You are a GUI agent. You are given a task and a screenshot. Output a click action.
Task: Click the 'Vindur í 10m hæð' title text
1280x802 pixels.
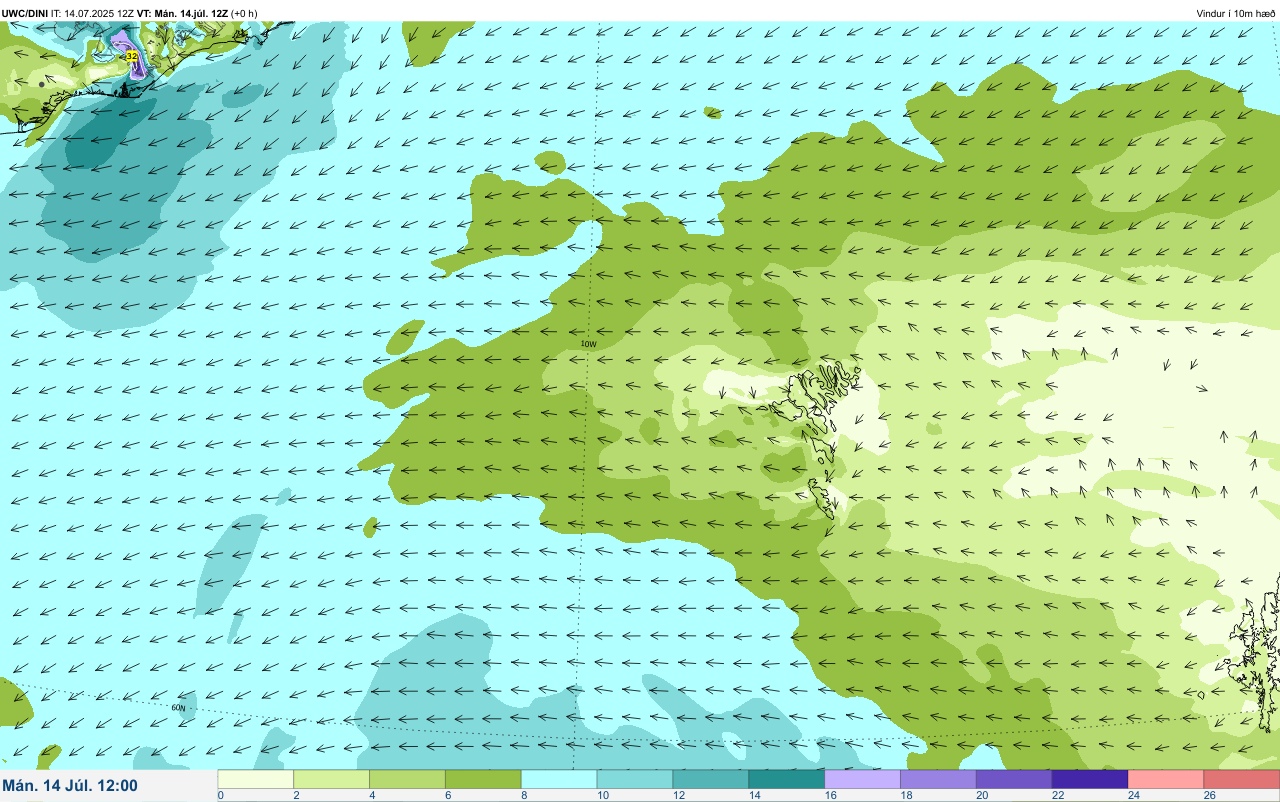coord(1236,13)
